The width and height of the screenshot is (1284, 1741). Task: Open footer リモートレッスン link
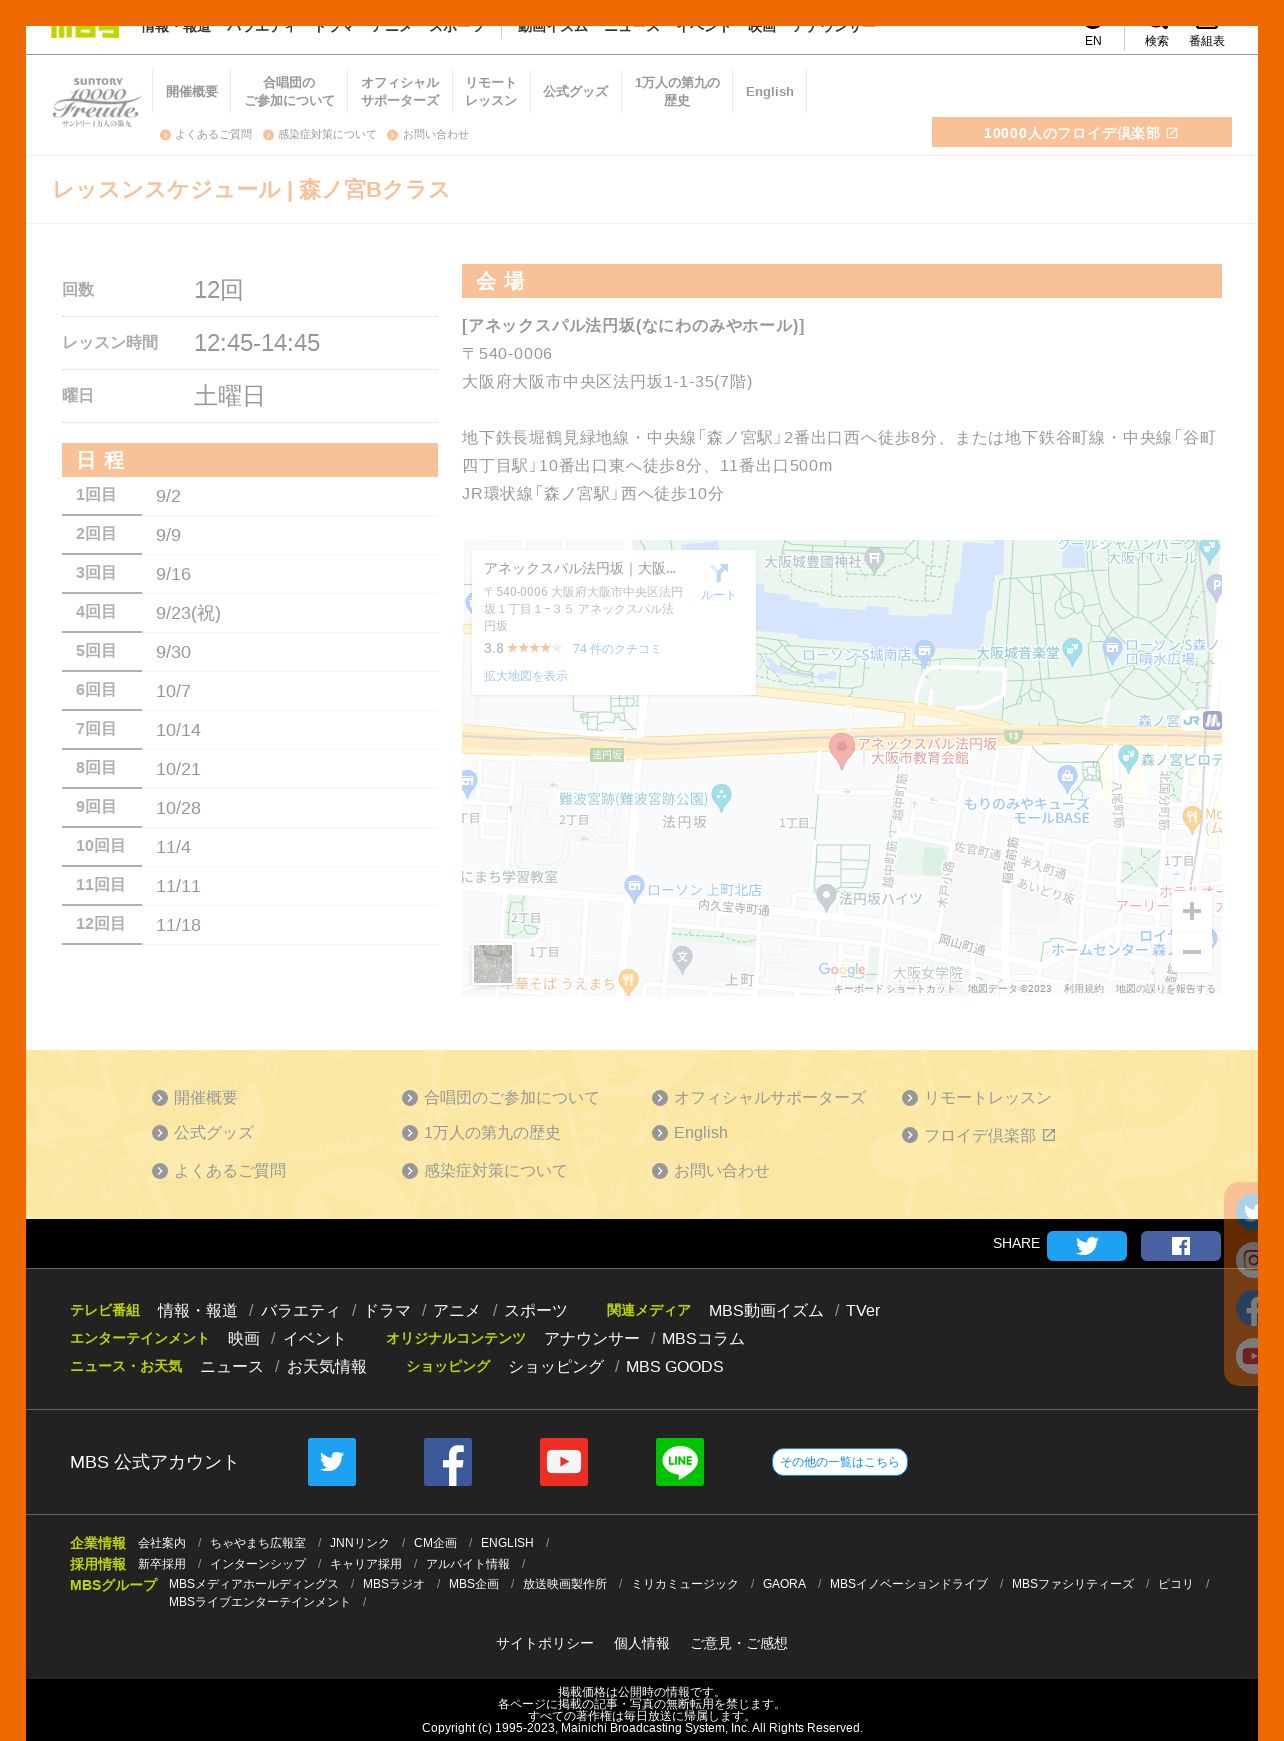pos(977,1098)
